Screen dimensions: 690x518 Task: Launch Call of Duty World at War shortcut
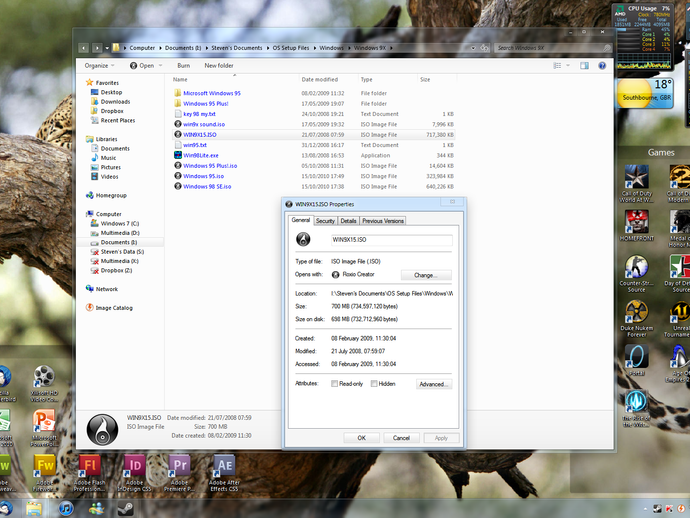coord(636,183)
